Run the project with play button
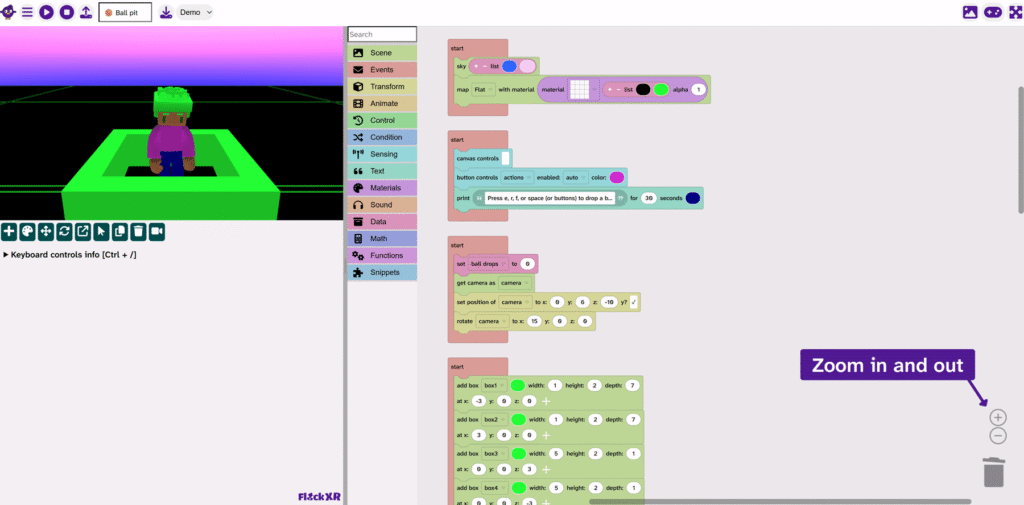Viewport: 1024px width, 505px height. pyautogui.click(x=46, y=12)
